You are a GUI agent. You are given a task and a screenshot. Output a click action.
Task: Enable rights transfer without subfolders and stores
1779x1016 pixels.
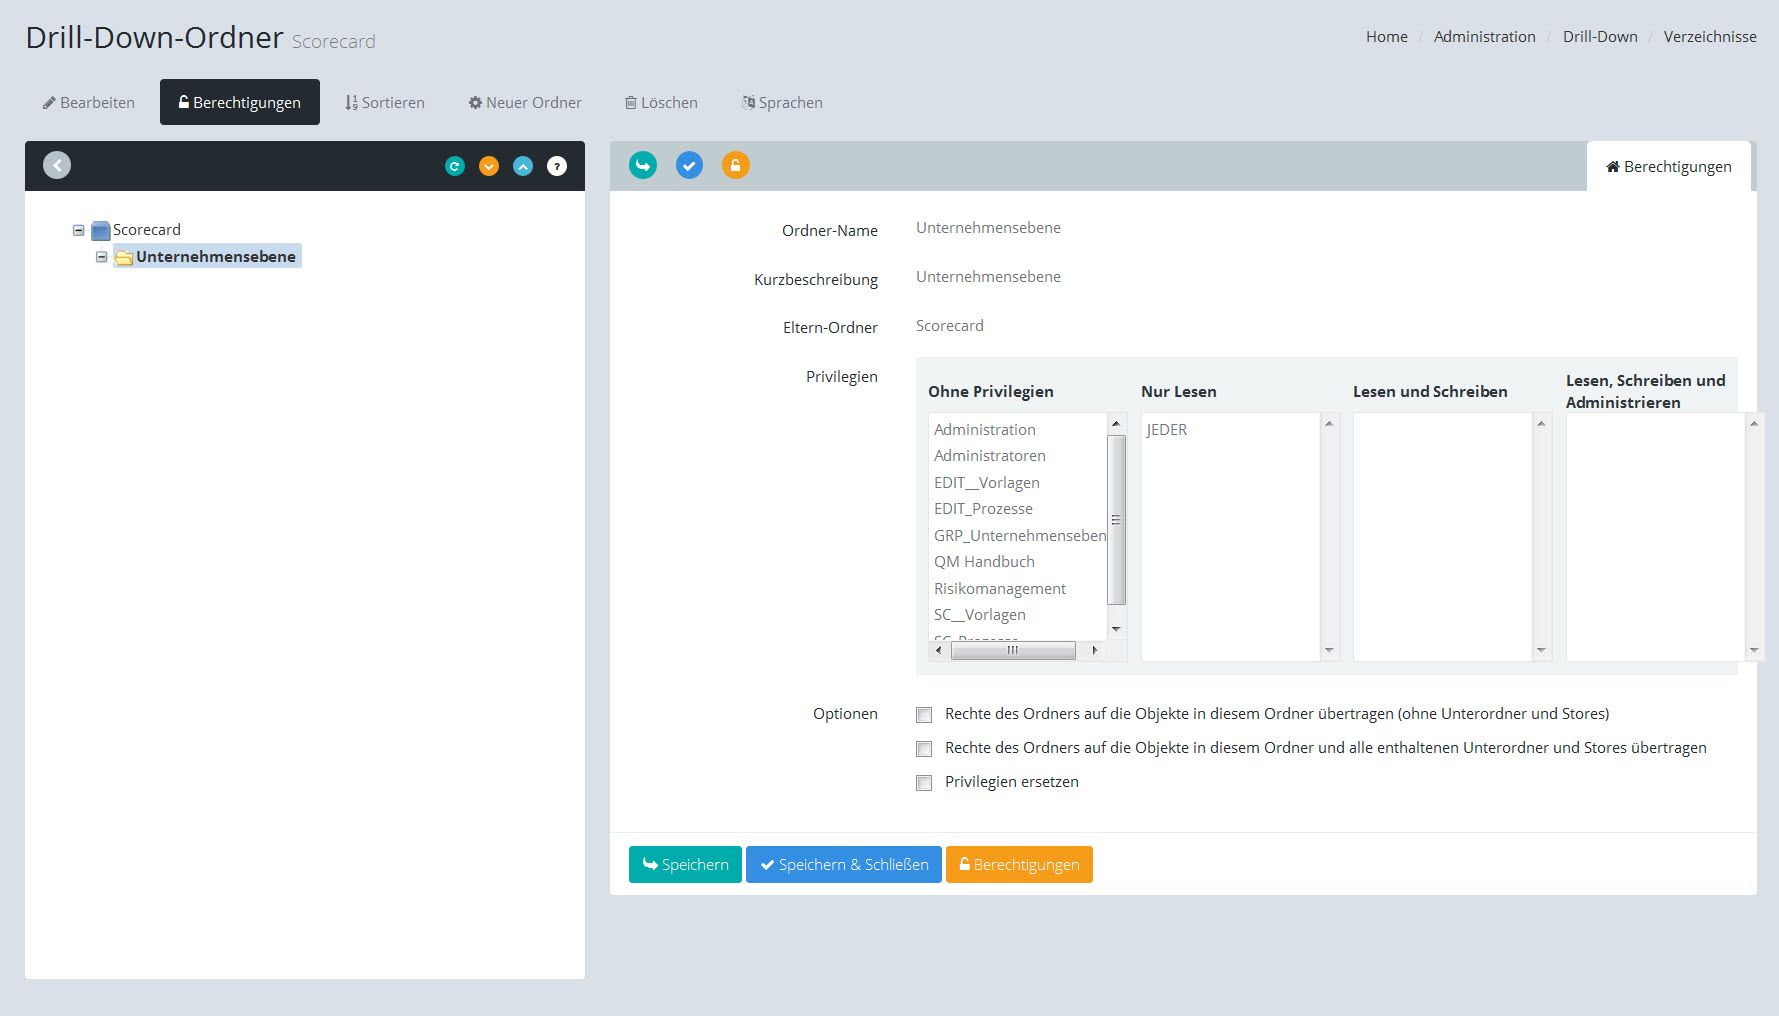[x=924, y=715]
